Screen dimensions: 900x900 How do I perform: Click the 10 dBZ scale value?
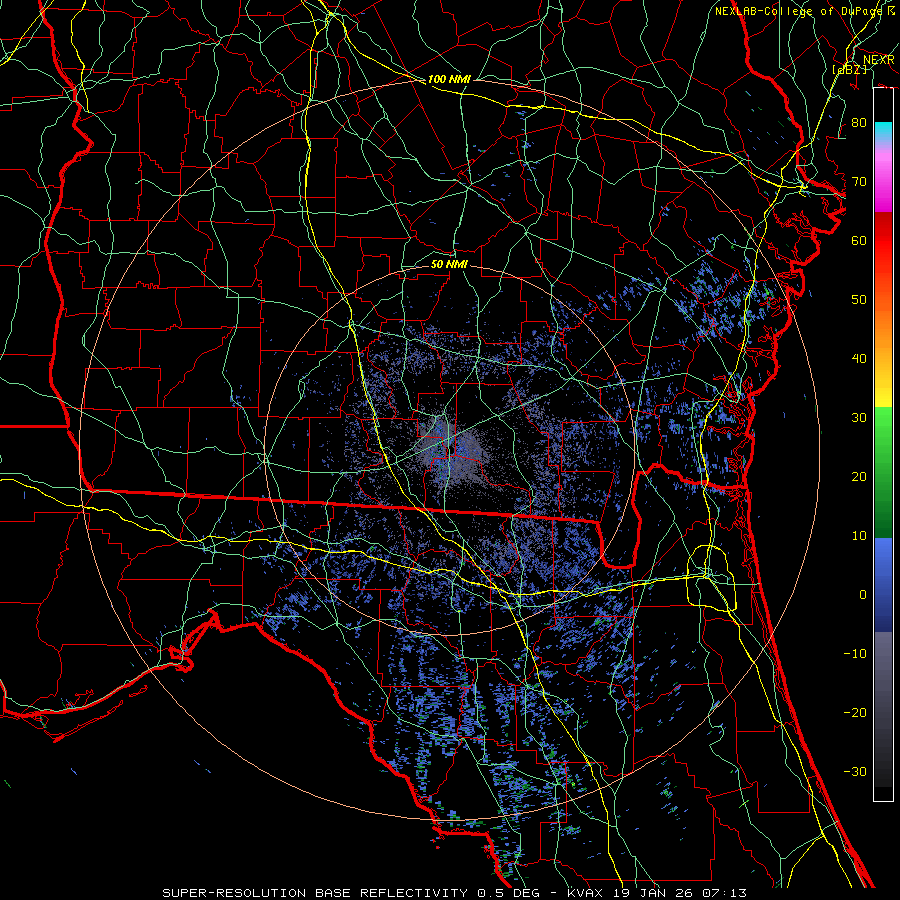pos(859,536)
